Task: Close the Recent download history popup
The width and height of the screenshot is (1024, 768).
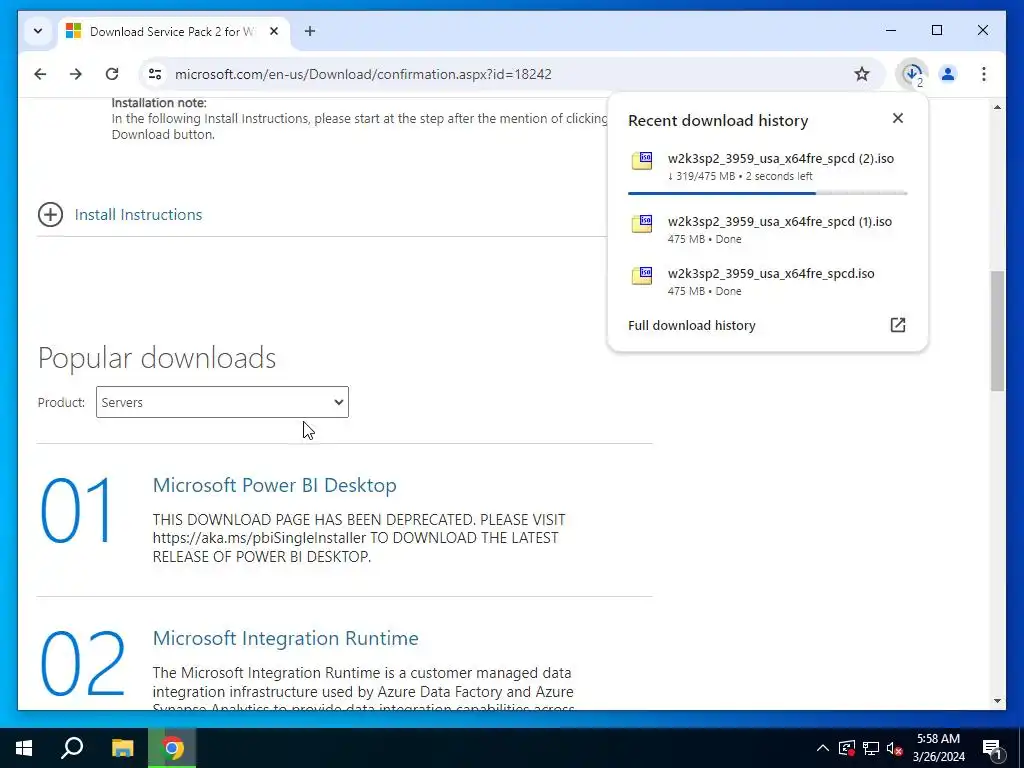Action: [x=898, y=118]
